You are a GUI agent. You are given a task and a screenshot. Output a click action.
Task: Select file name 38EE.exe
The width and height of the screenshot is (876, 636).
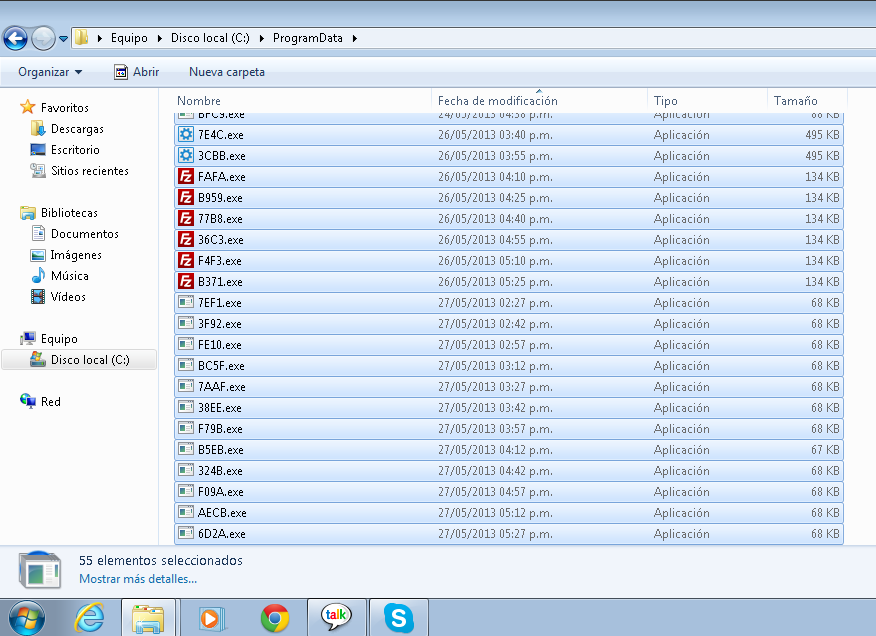220,408
